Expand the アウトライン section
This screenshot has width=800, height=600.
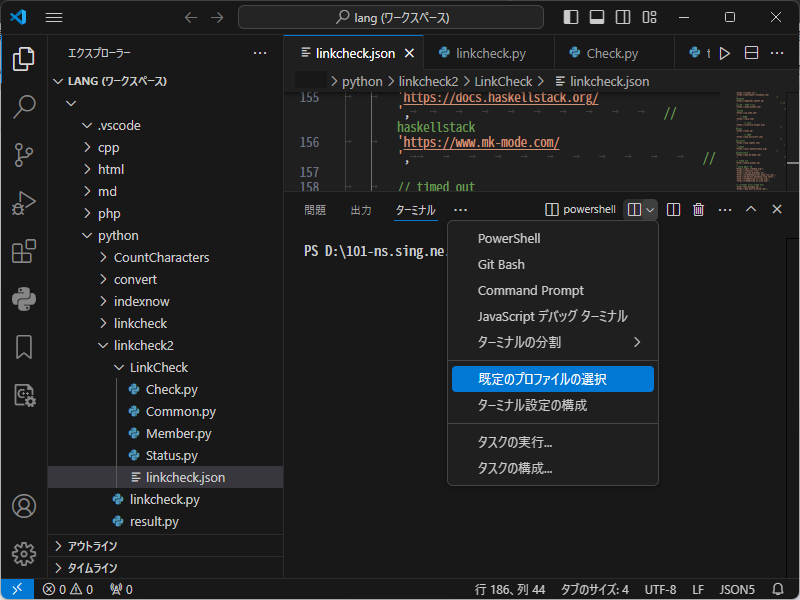coord(92,546)
